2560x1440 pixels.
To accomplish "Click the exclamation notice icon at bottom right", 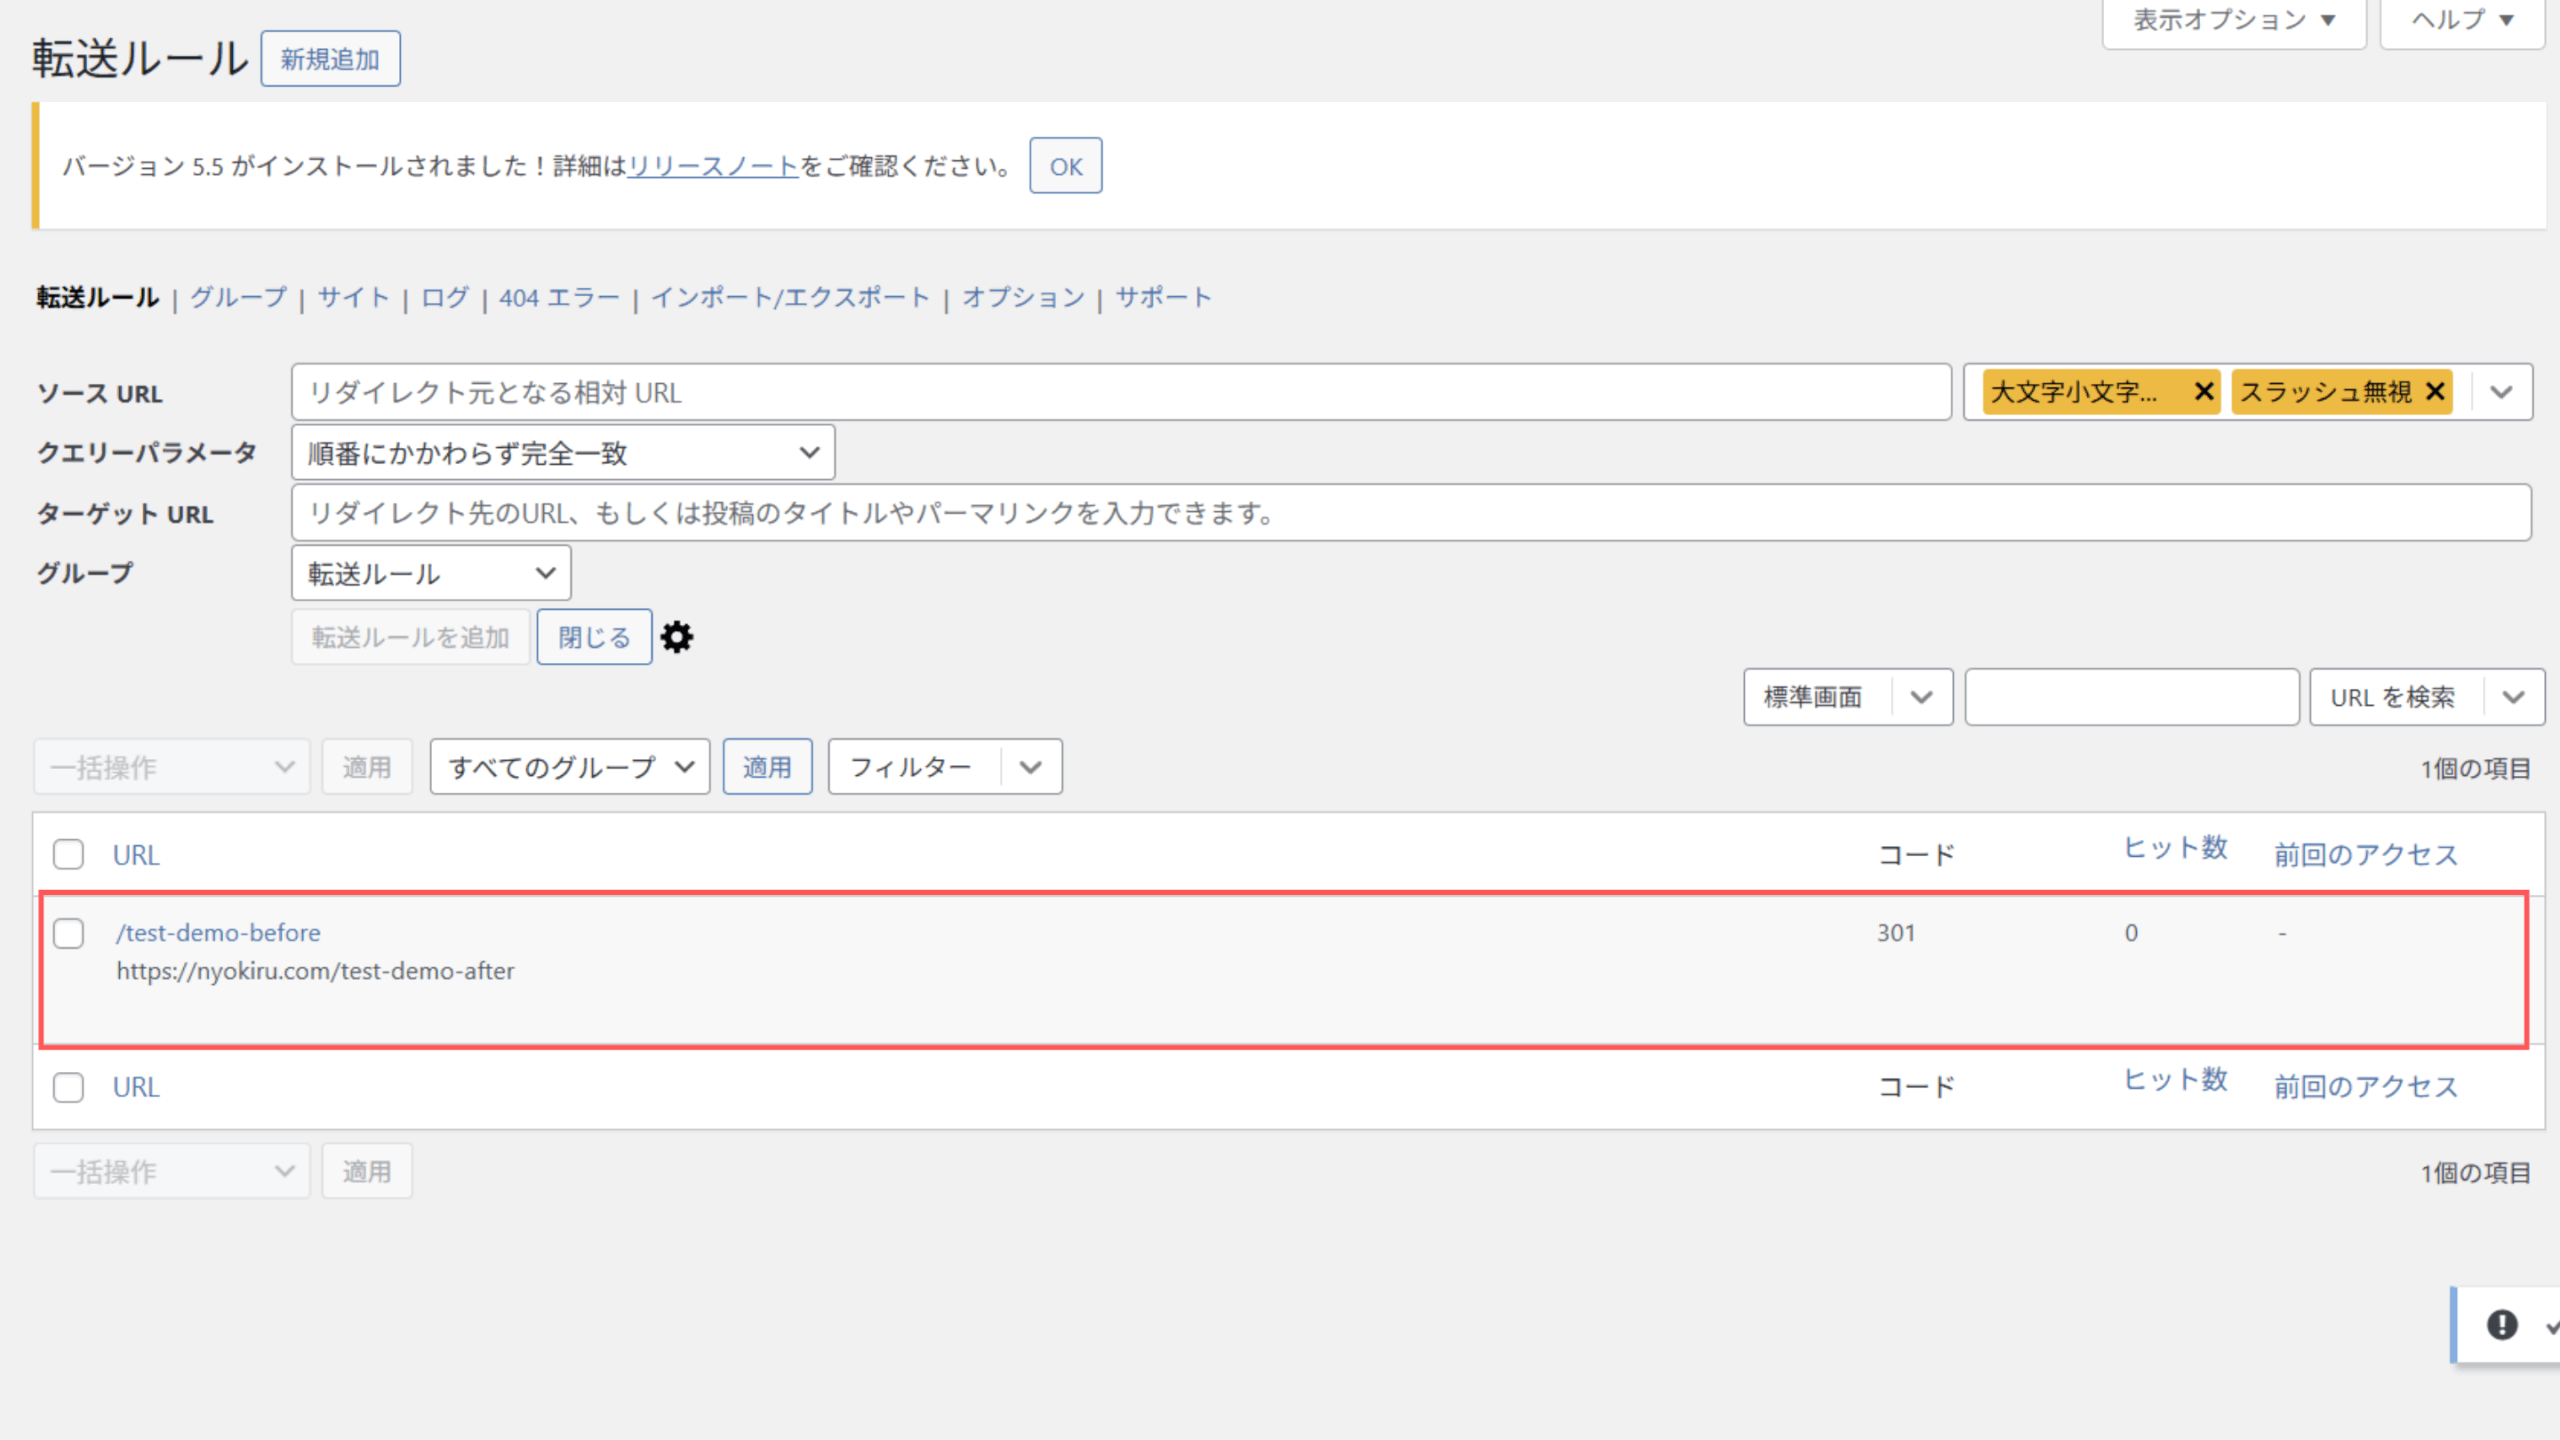I will 2502,1325.
